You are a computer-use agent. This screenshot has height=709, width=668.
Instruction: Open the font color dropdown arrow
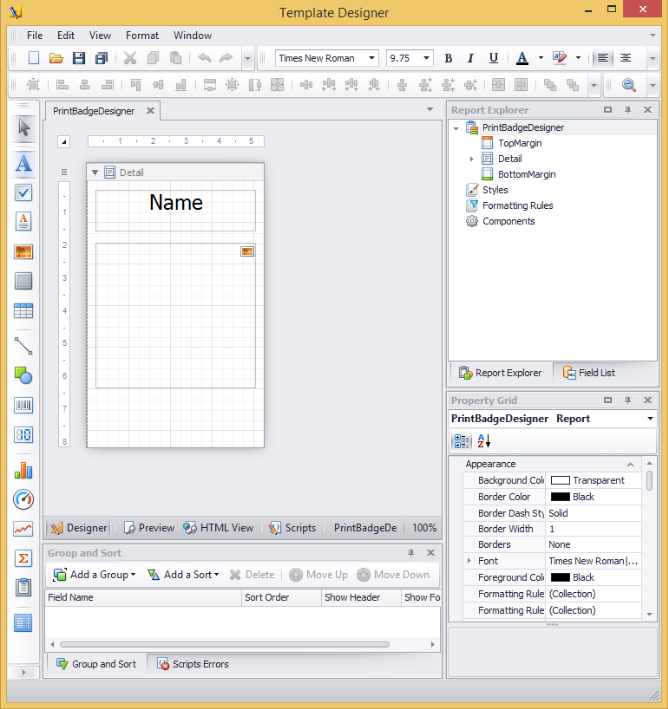tap(541, 58)
